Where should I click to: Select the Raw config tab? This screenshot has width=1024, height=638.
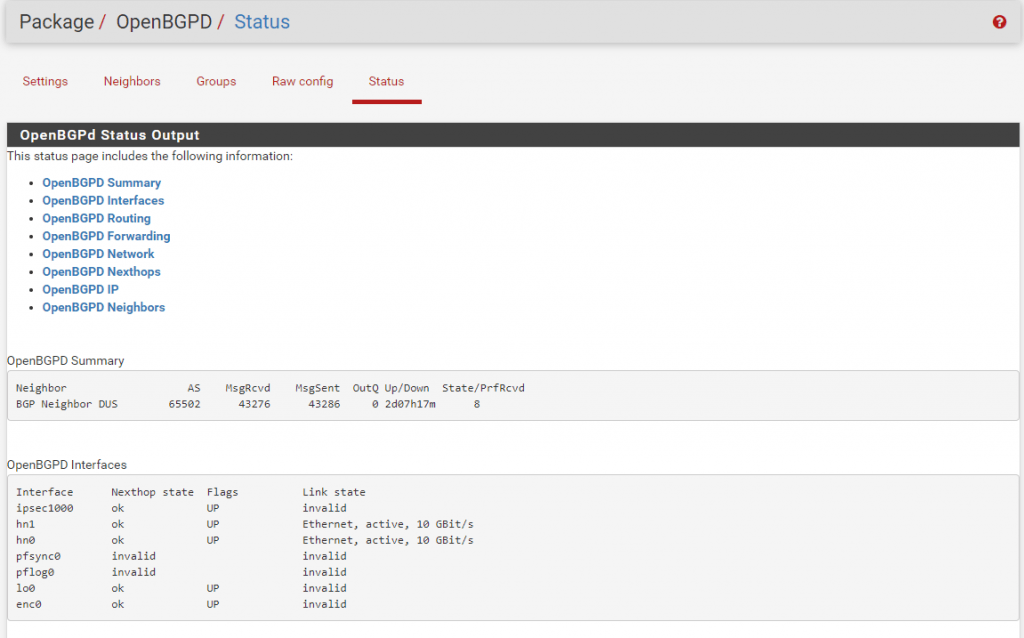click(x=302, y=82)
